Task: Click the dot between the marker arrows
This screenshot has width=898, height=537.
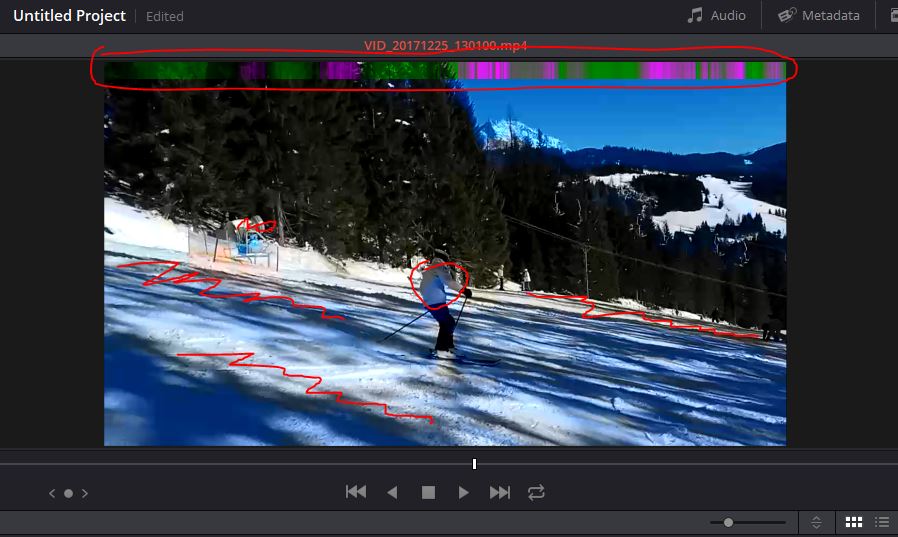Action: [68, 493]
